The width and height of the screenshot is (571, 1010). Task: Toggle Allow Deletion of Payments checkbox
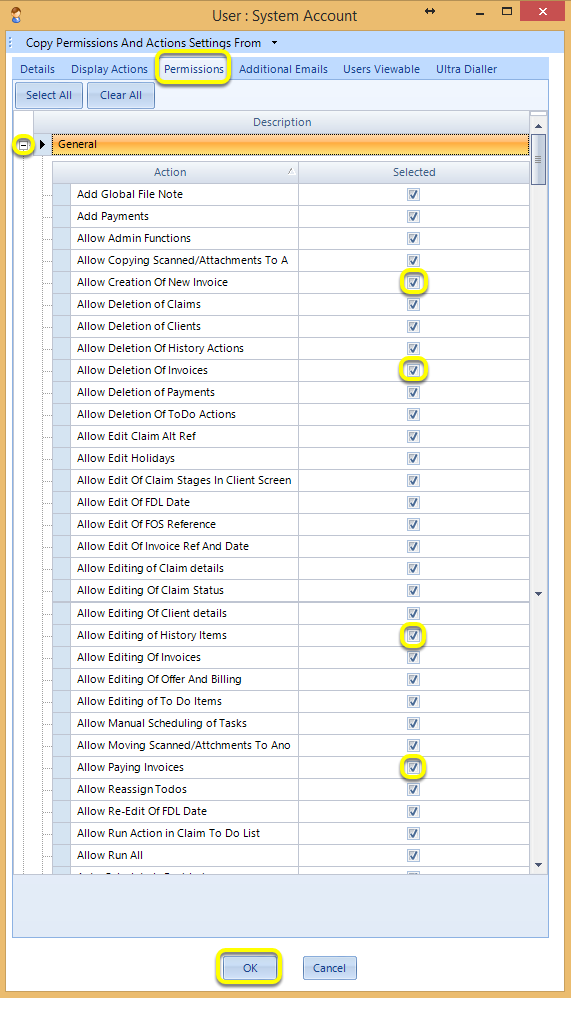coord(414,392)
